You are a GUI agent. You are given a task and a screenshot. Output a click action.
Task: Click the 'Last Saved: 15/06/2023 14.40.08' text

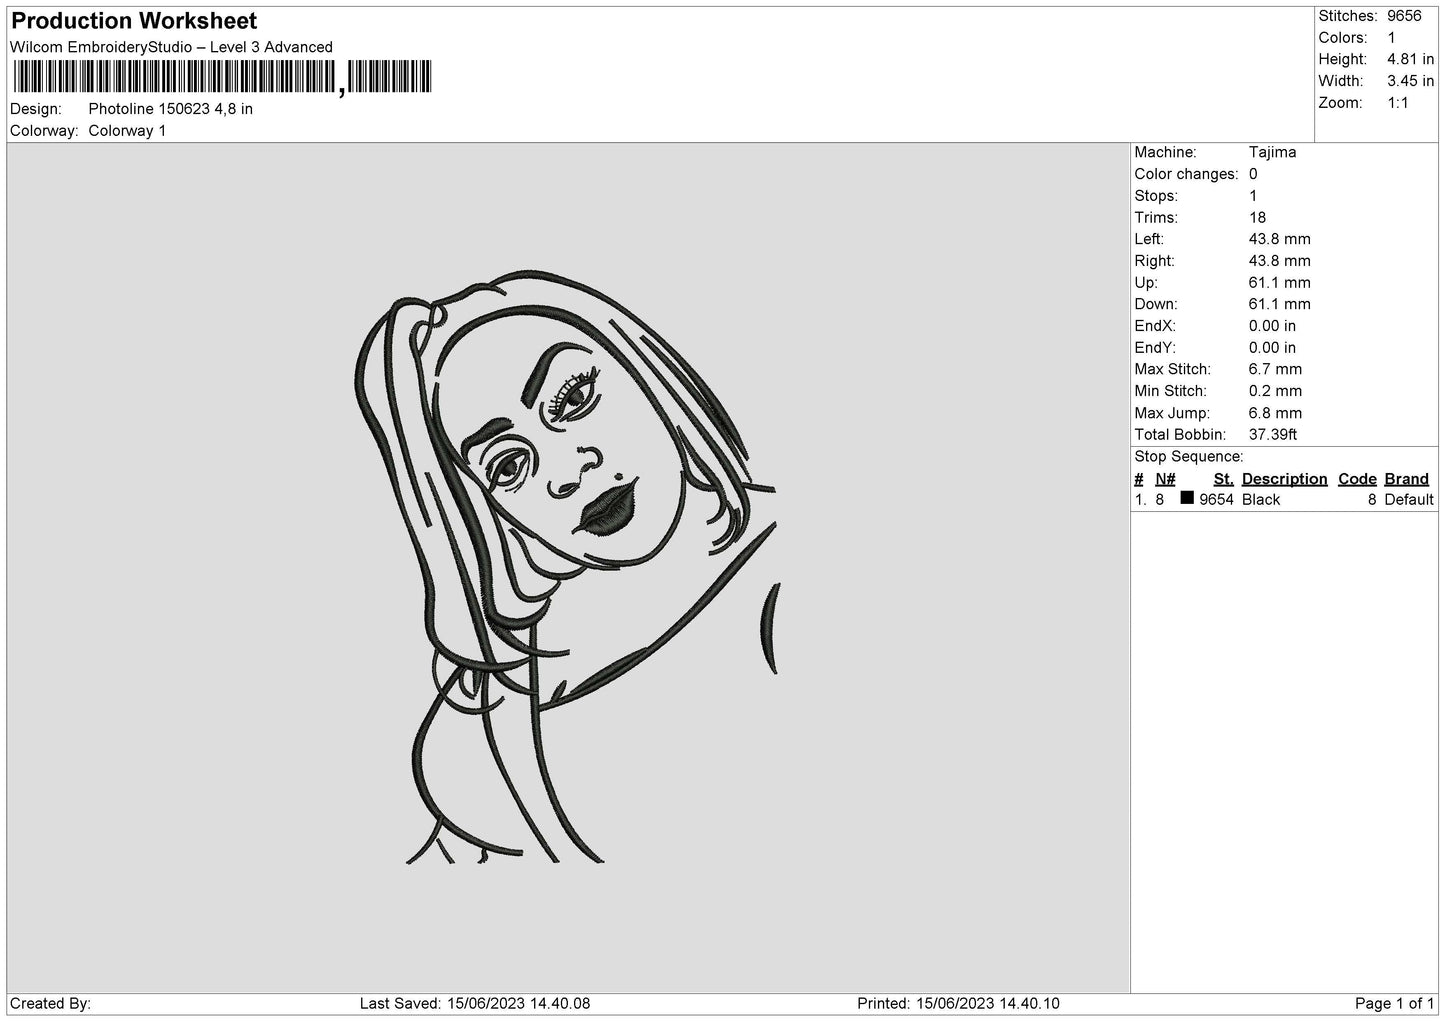474,1004
